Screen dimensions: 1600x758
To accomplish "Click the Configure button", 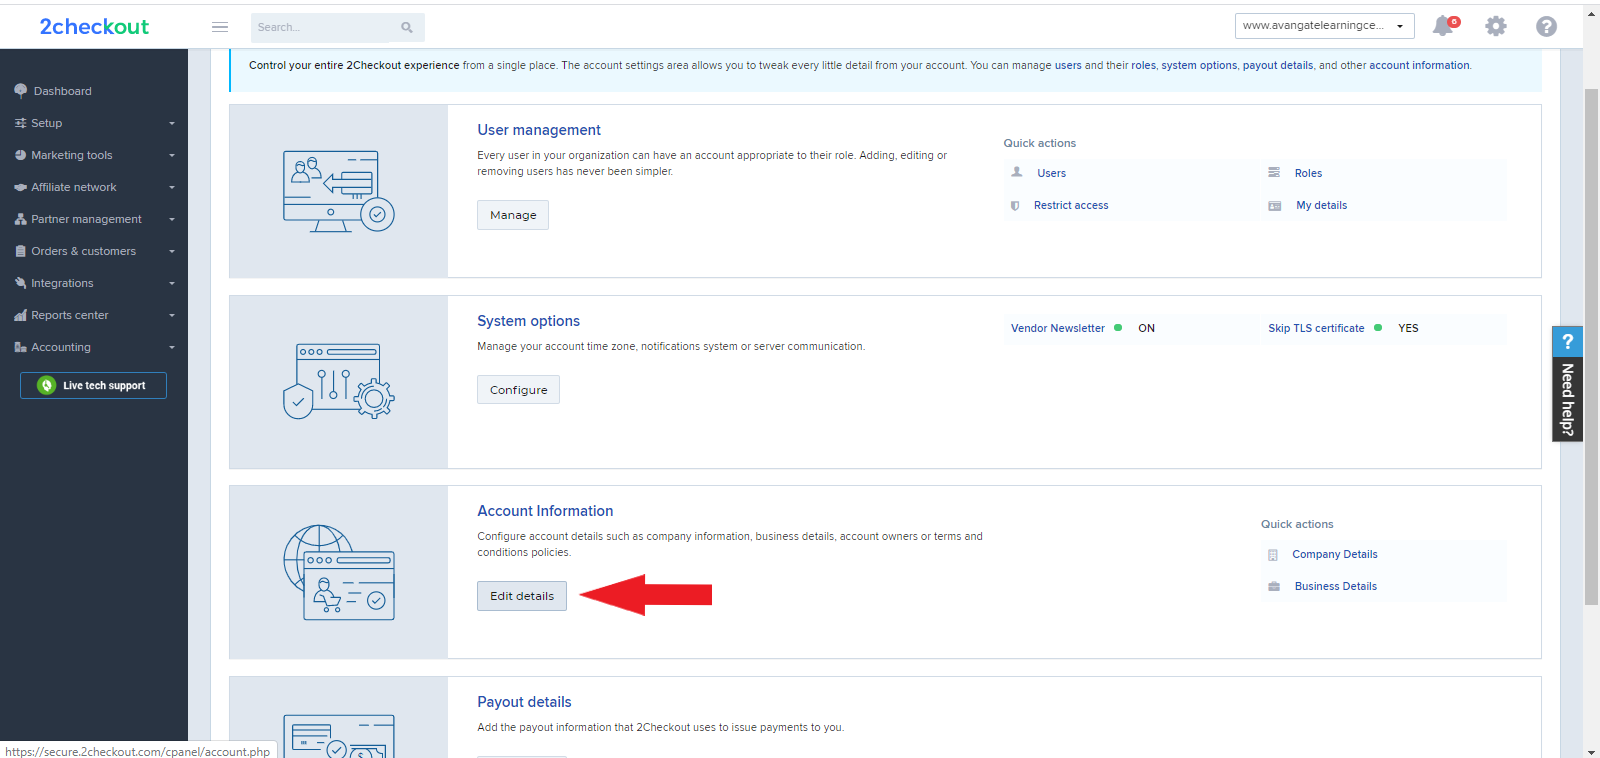I will pyautogui.click(x=518, y=390).
